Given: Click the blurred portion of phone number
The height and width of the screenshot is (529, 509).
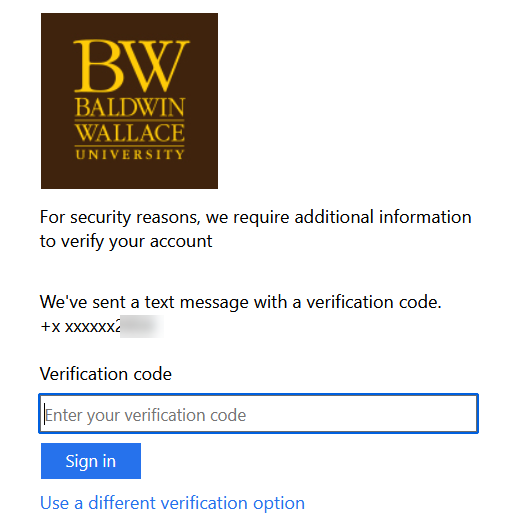Looking at the screenshot, I should (x=142, y=327).
